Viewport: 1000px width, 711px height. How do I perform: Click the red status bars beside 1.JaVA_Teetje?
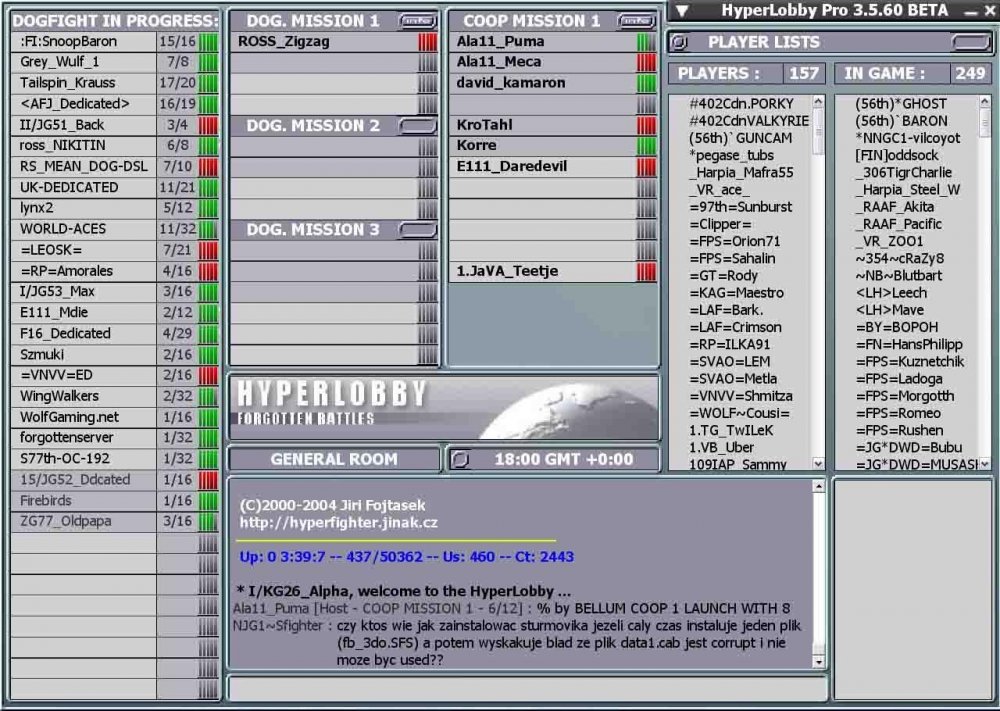pyautogui.click(x=646, y=271)
